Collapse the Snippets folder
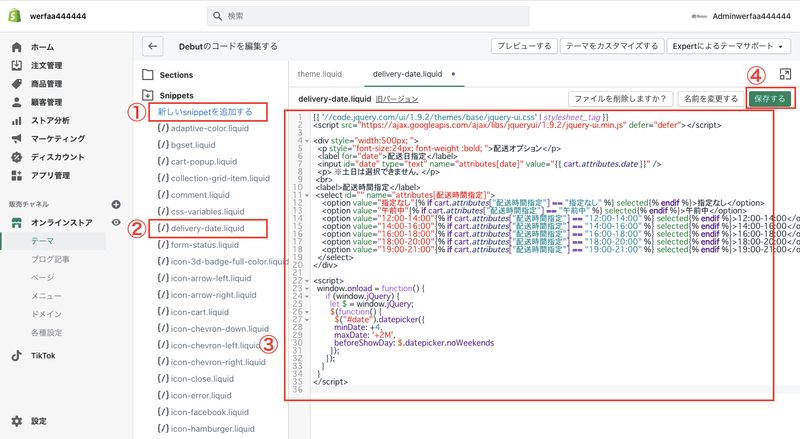Image resolution: width=800 pixels, height=439 pixels. 147,95
